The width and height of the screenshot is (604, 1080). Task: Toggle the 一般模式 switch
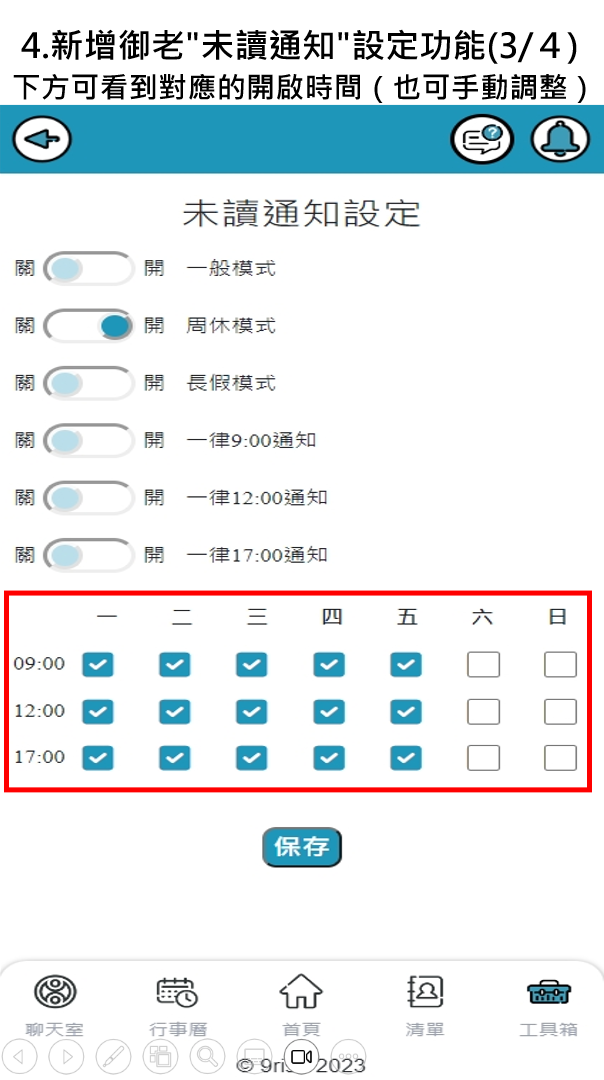pos(89,268)
